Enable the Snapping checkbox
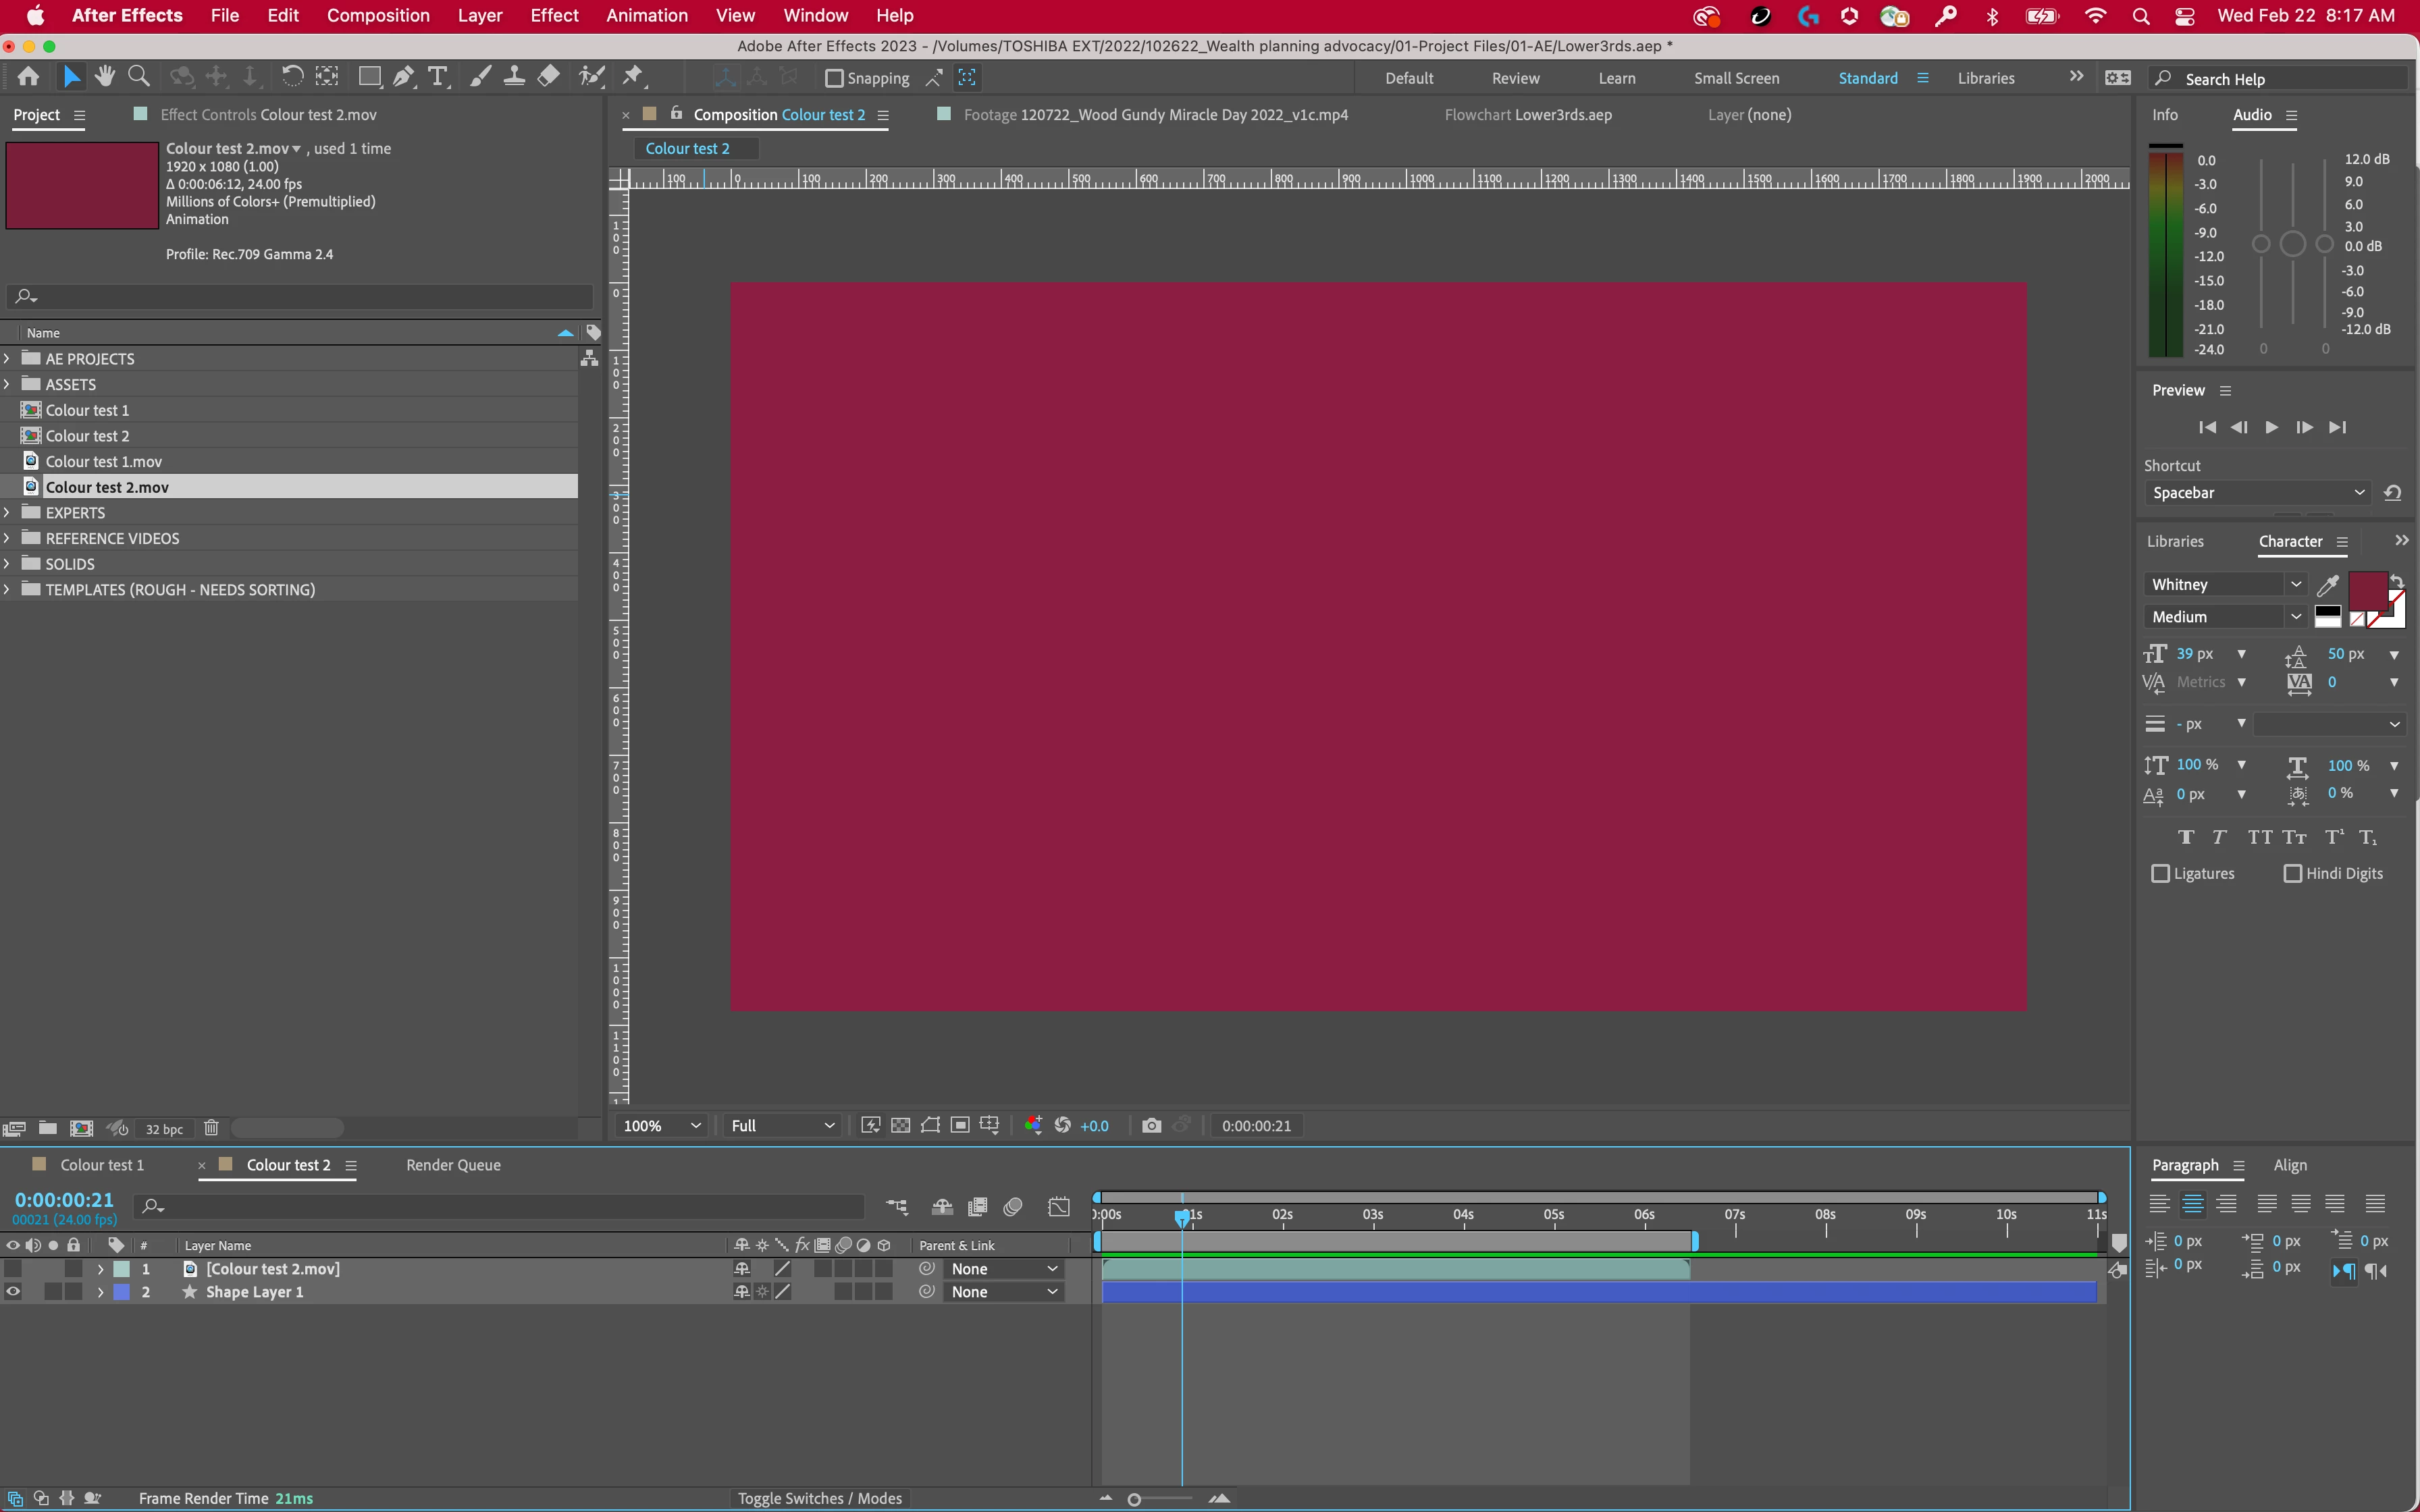This screenshot has width=2420, height=1512. pyautogui.click(x=834, y=78)
